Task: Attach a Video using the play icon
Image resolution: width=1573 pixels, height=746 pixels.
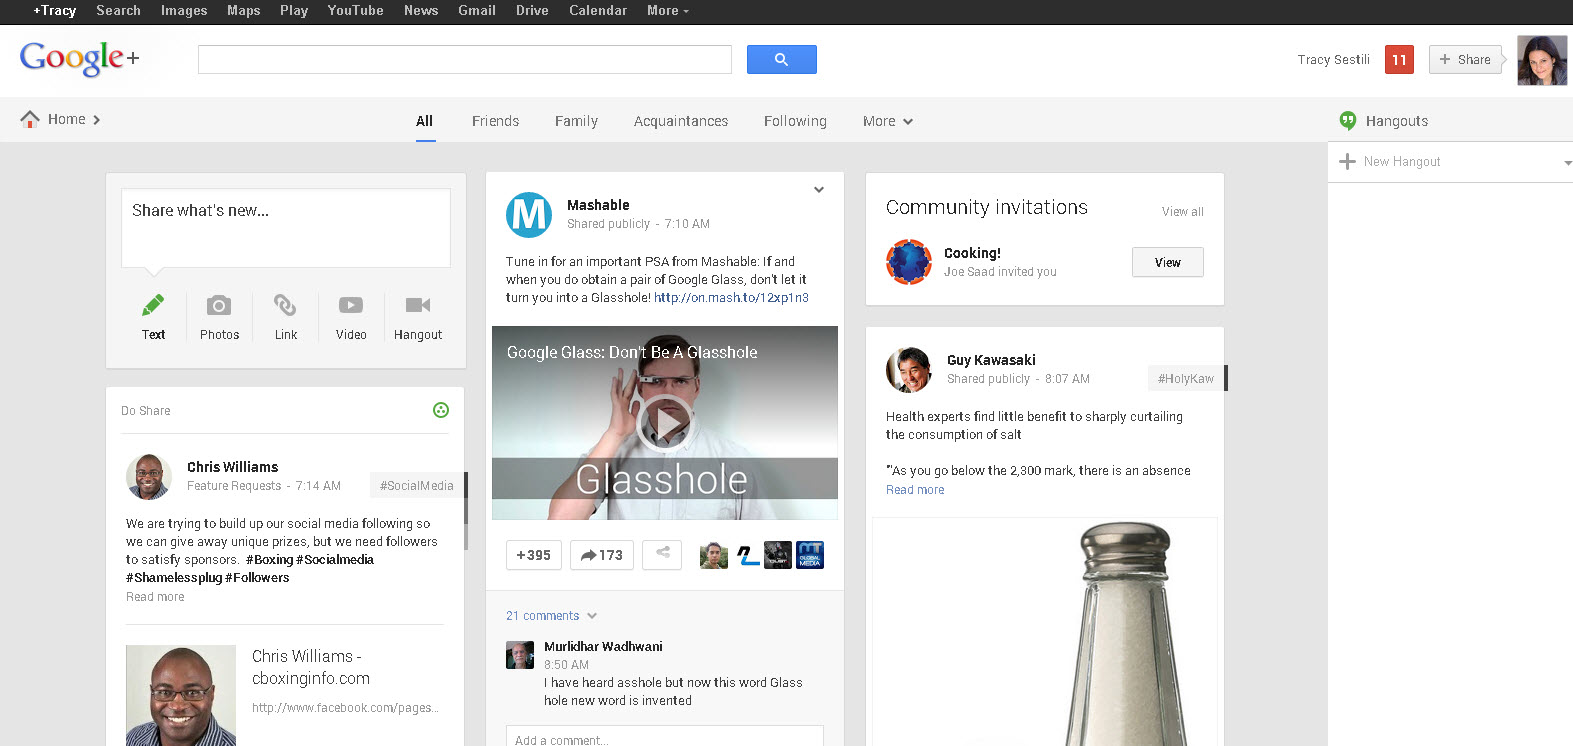Action: (x=351, y=305)
